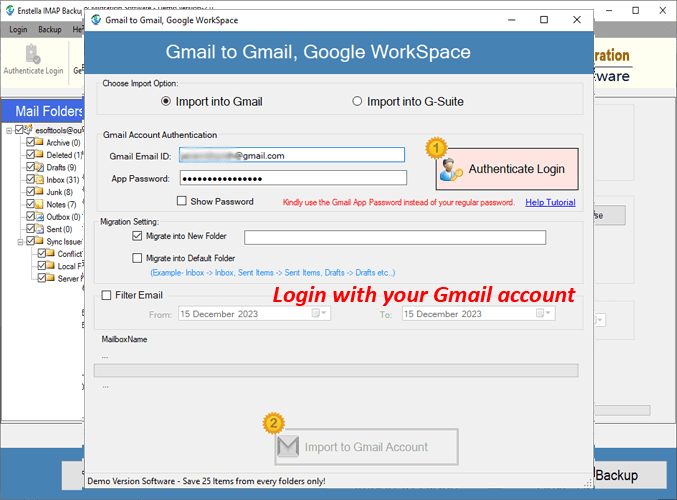Click the Authenticate Login button in Gmail dialog
Screen dimensions: 677x500
point(507,169)
